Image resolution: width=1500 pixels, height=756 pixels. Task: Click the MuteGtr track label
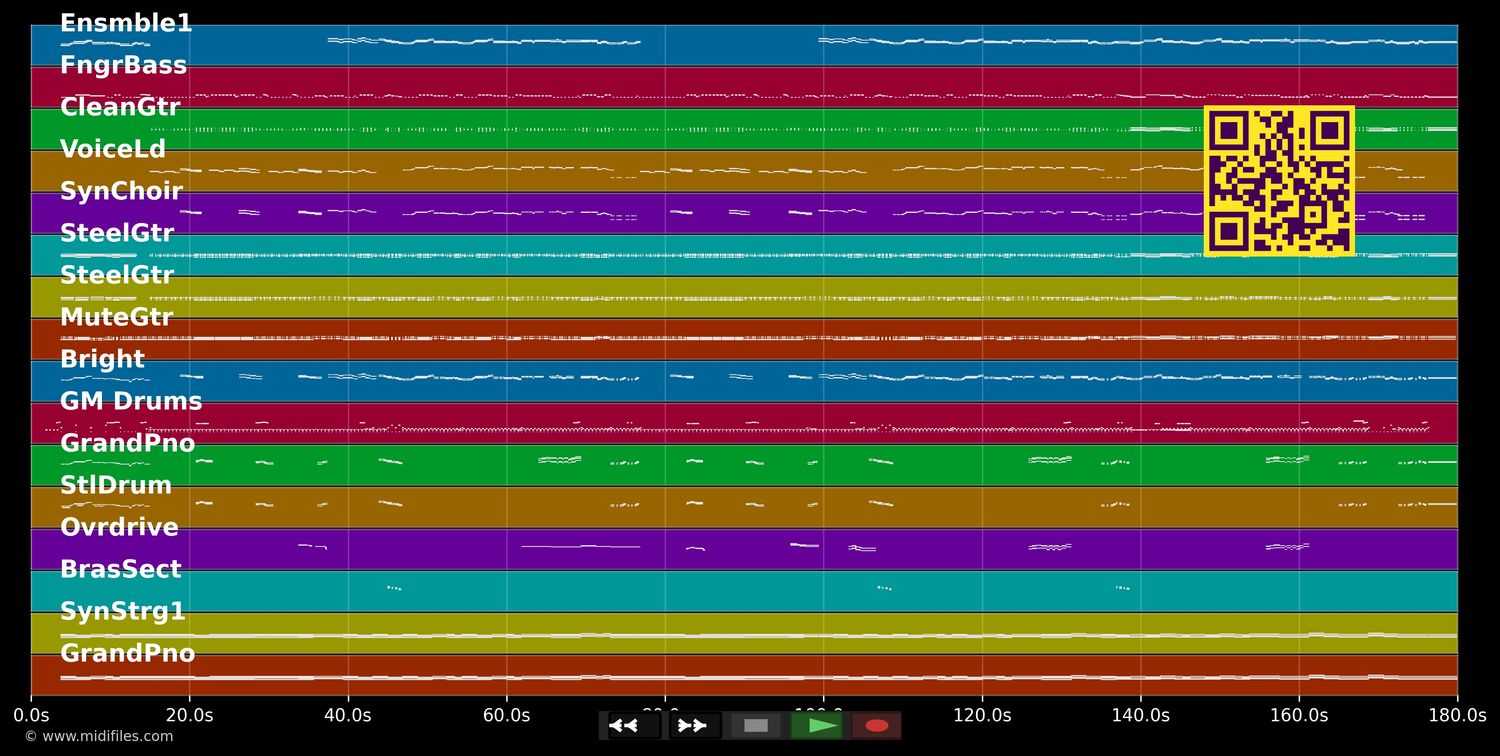click(116, 318)
